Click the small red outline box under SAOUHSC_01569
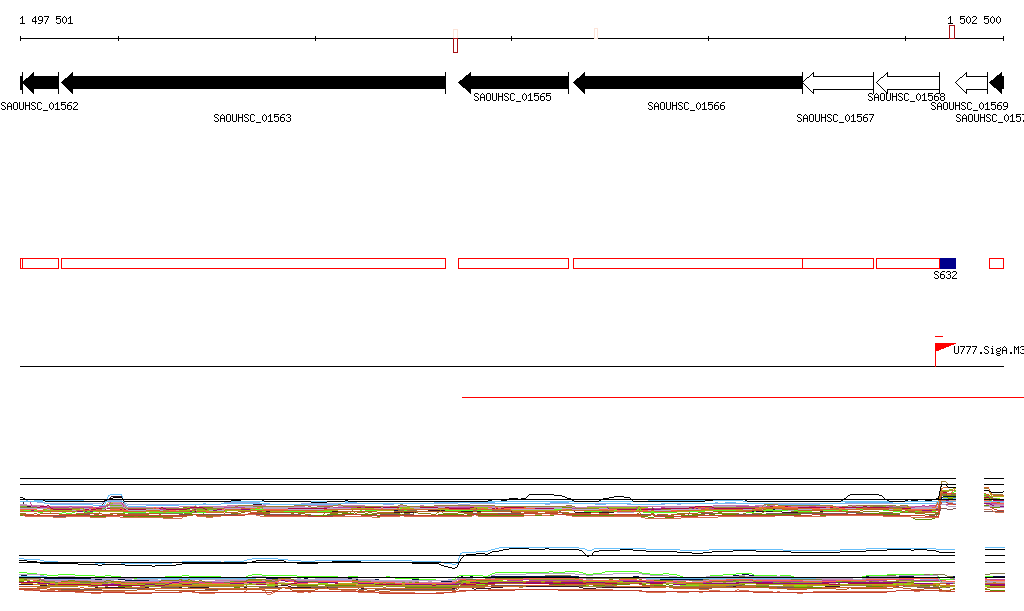 click(997, 264)
